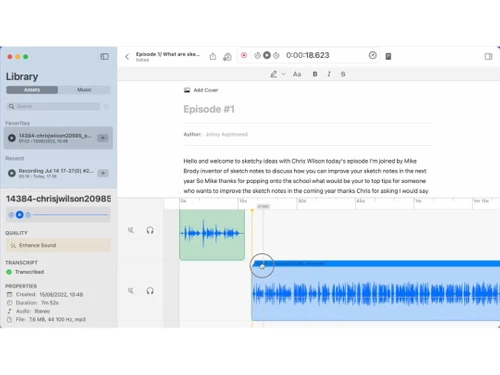Click the Created 15/06/2022 property

(45, 294)
